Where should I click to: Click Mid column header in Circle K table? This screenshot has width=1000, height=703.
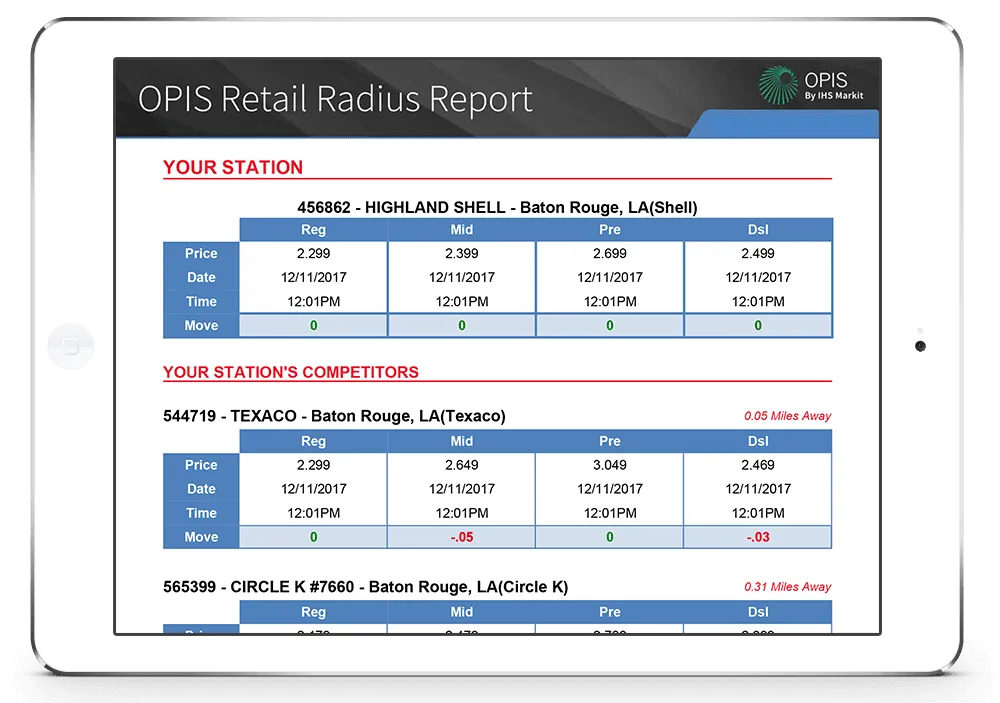pos(462,612)
